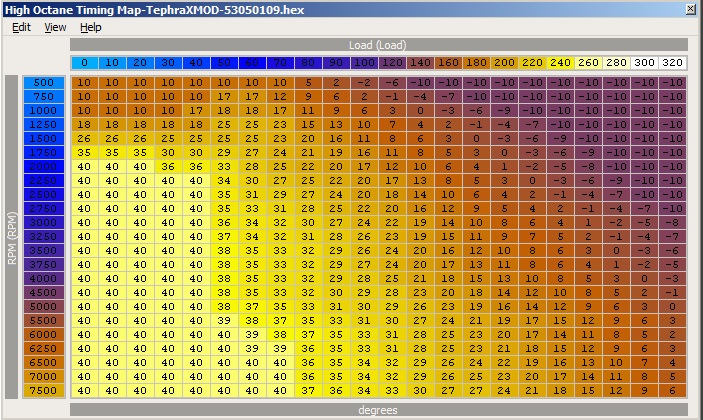The height and width of the screenshot is (420, 703).
Task: Select timing cell at 4500 RPM, load 160
Action: pos(448,292)
